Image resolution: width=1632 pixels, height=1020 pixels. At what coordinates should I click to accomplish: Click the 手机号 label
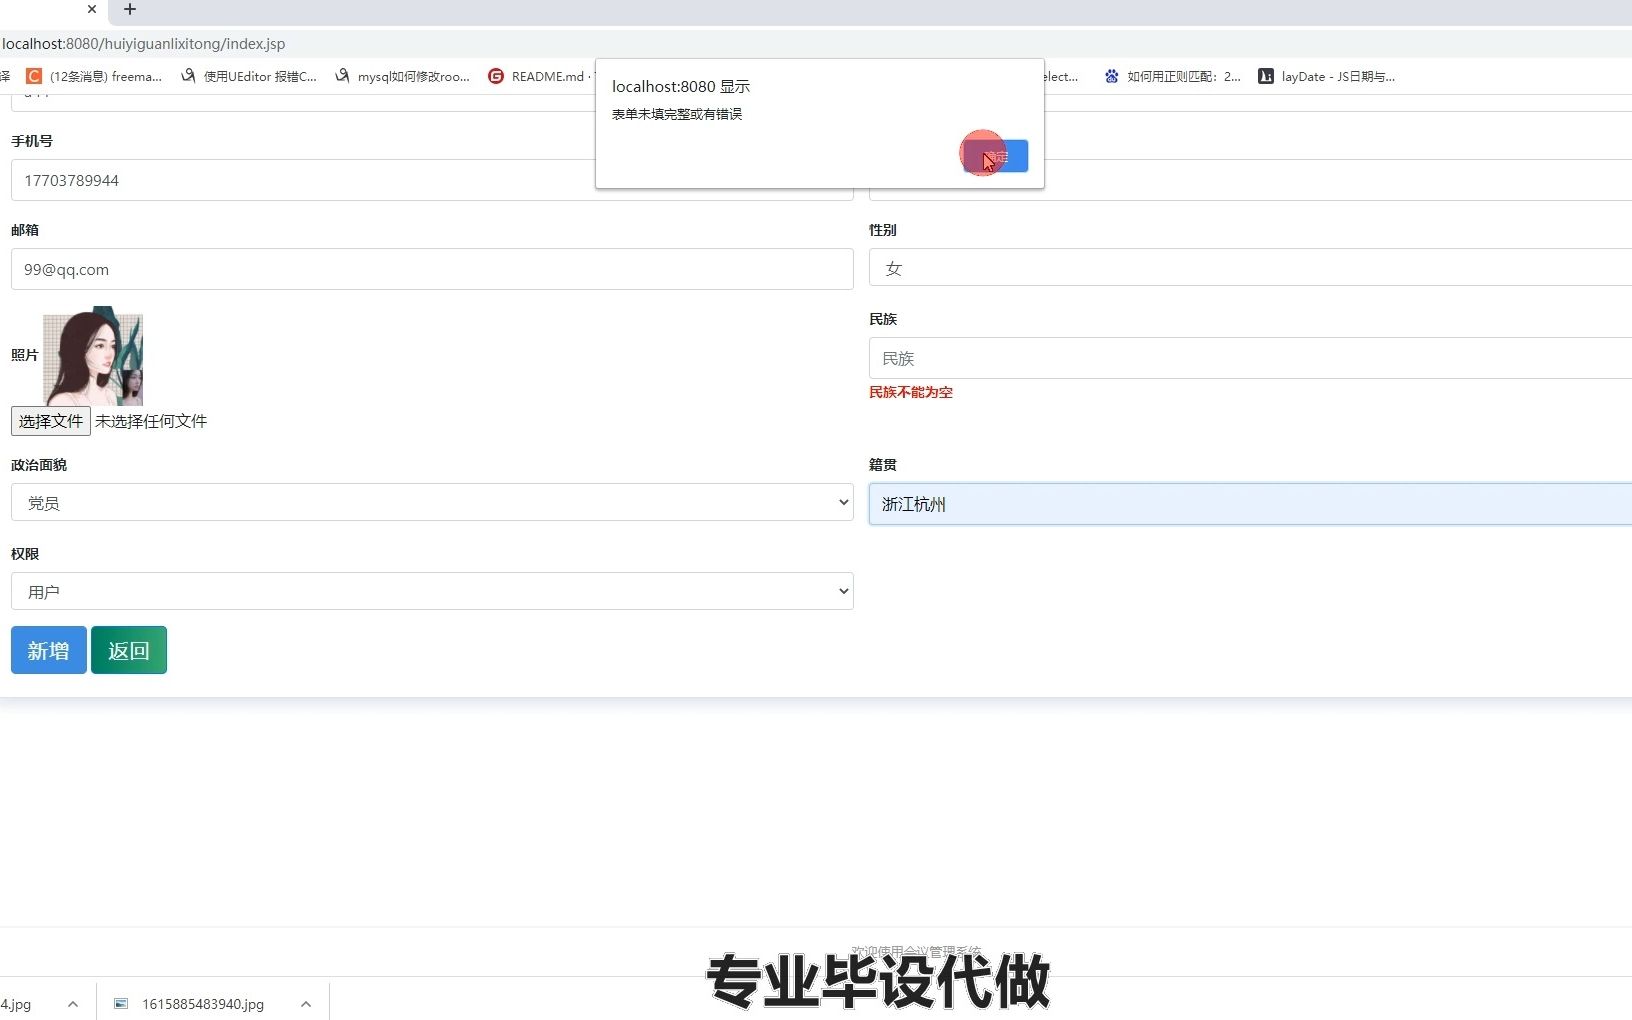[x=32, y=141]
